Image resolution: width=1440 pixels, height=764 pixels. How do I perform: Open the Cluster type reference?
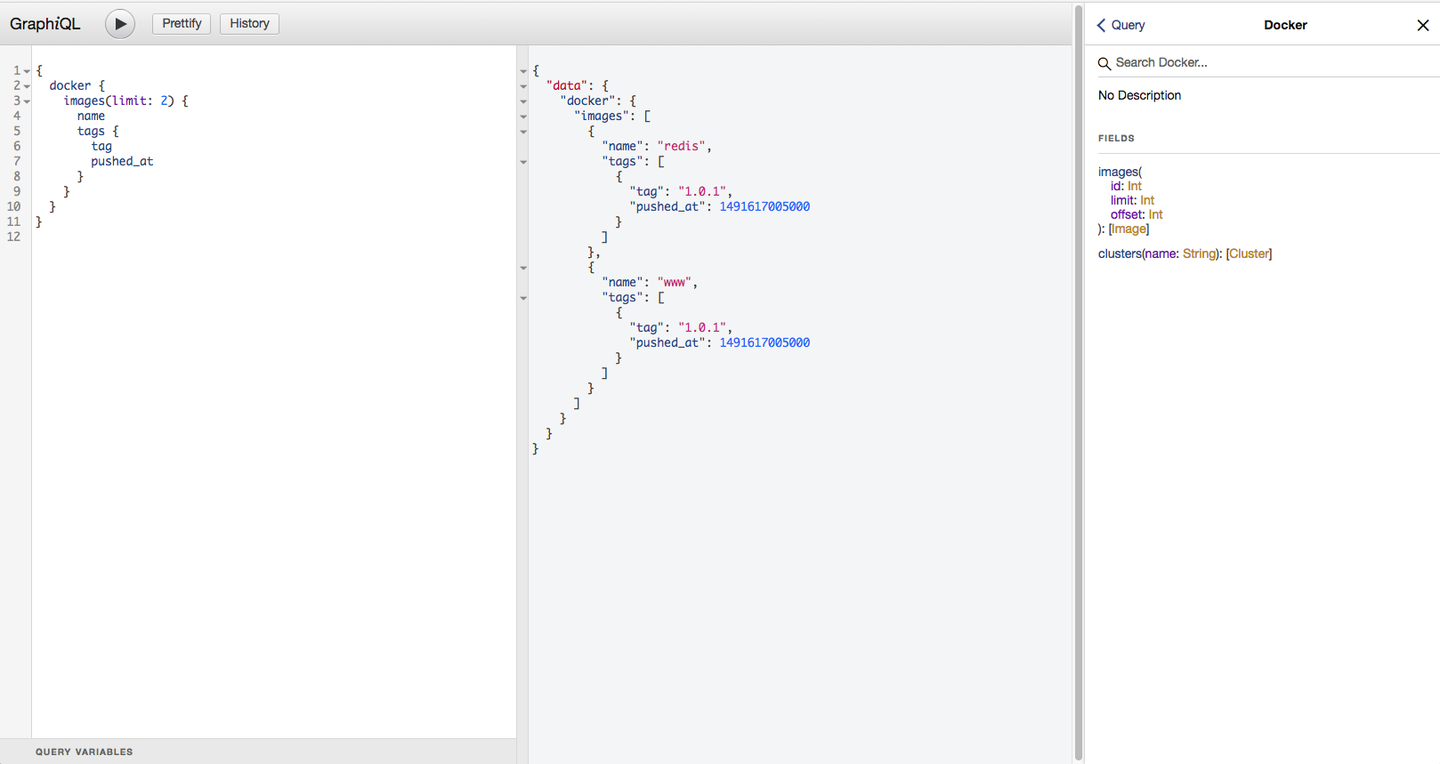(x=1249, y=253)
